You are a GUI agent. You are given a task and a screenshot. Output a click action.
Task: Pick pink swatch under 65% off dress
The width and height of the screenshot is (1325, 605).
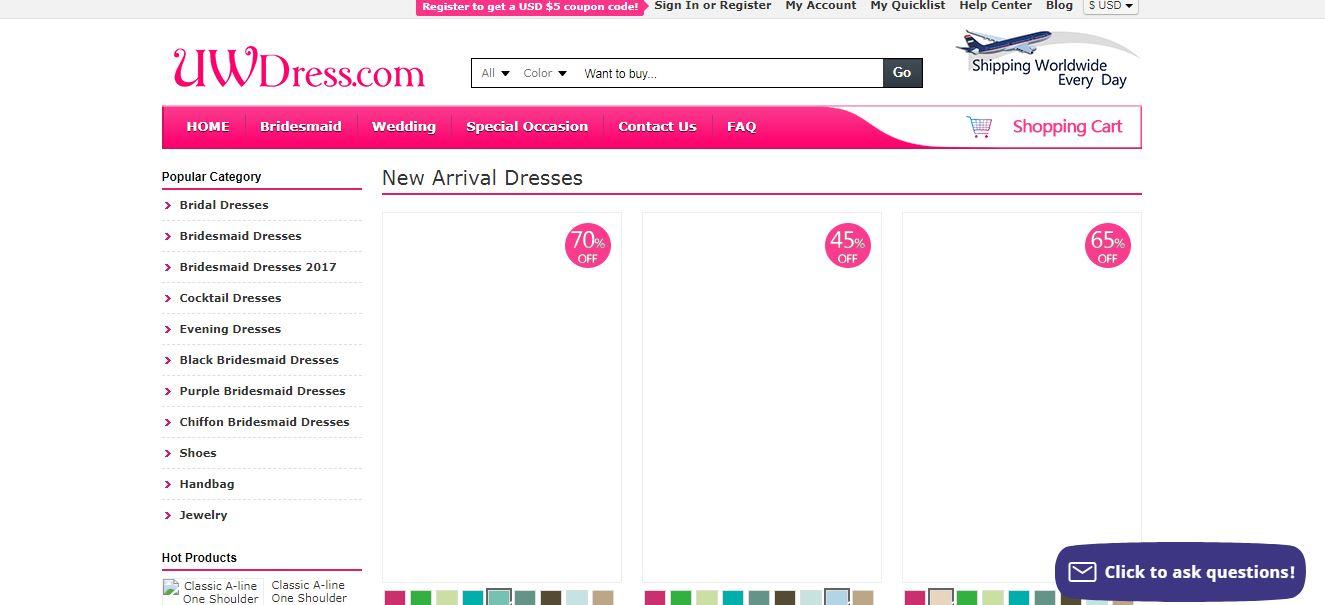click(x=915, y=598)
